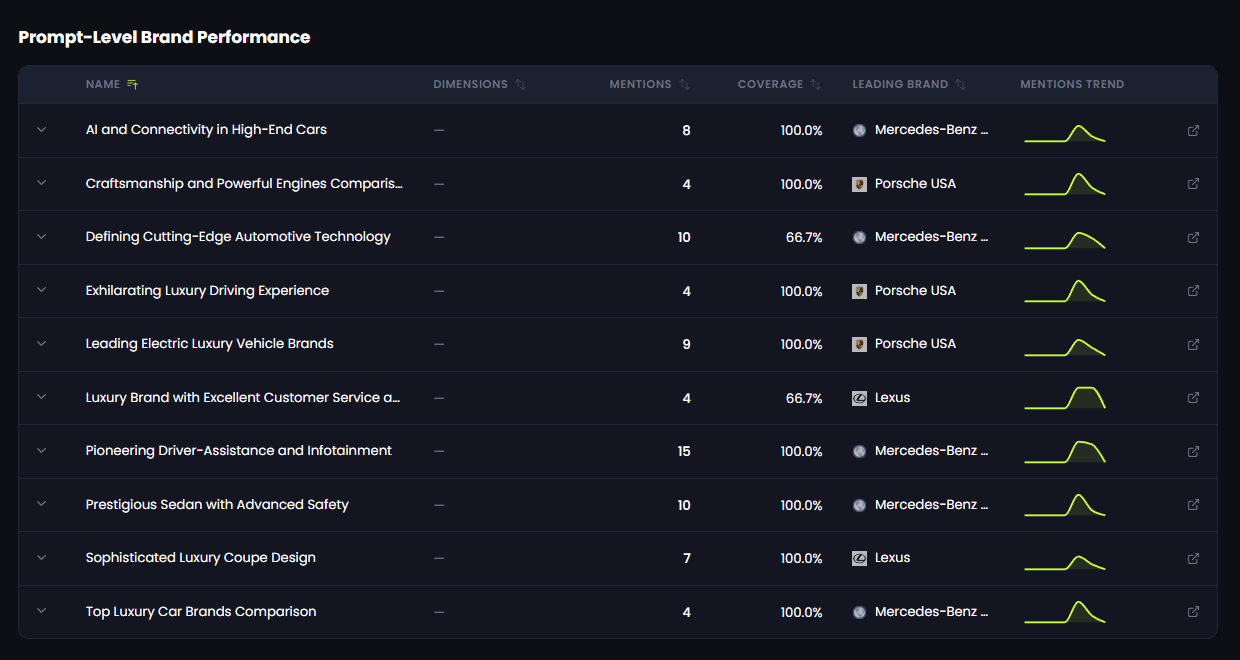Open external link for Top Luxury Car Brands Comparison
The height and width of the screenshot is (660, 1240).
[x=1193, y=612]
